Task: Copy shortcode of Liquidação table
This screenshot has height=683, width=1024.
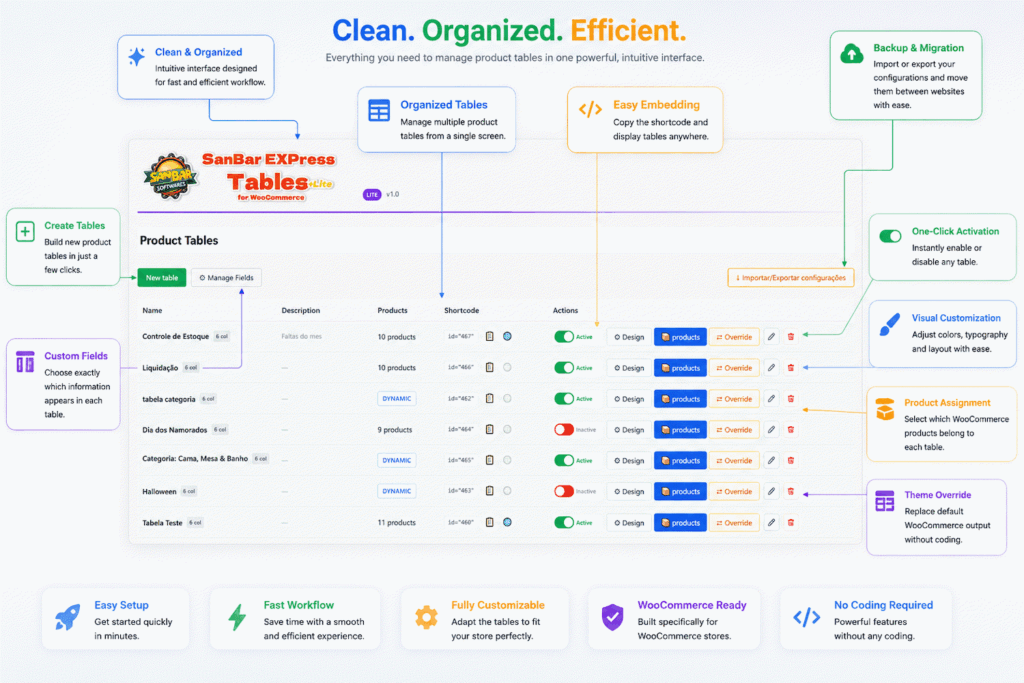Action: [x=489, y=368]
